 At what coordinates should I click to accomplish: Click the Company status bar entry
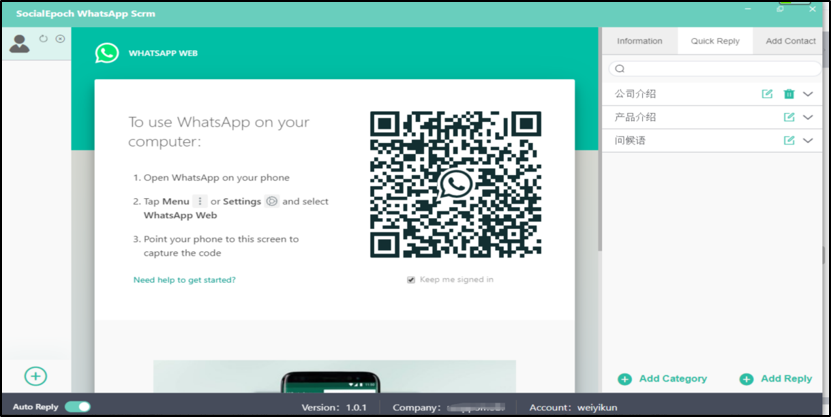(448, 407)
